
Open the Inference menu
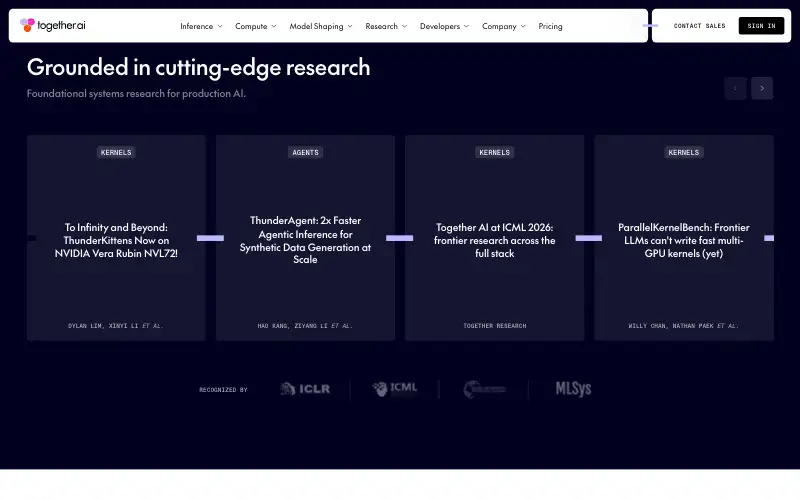point(201,26)
